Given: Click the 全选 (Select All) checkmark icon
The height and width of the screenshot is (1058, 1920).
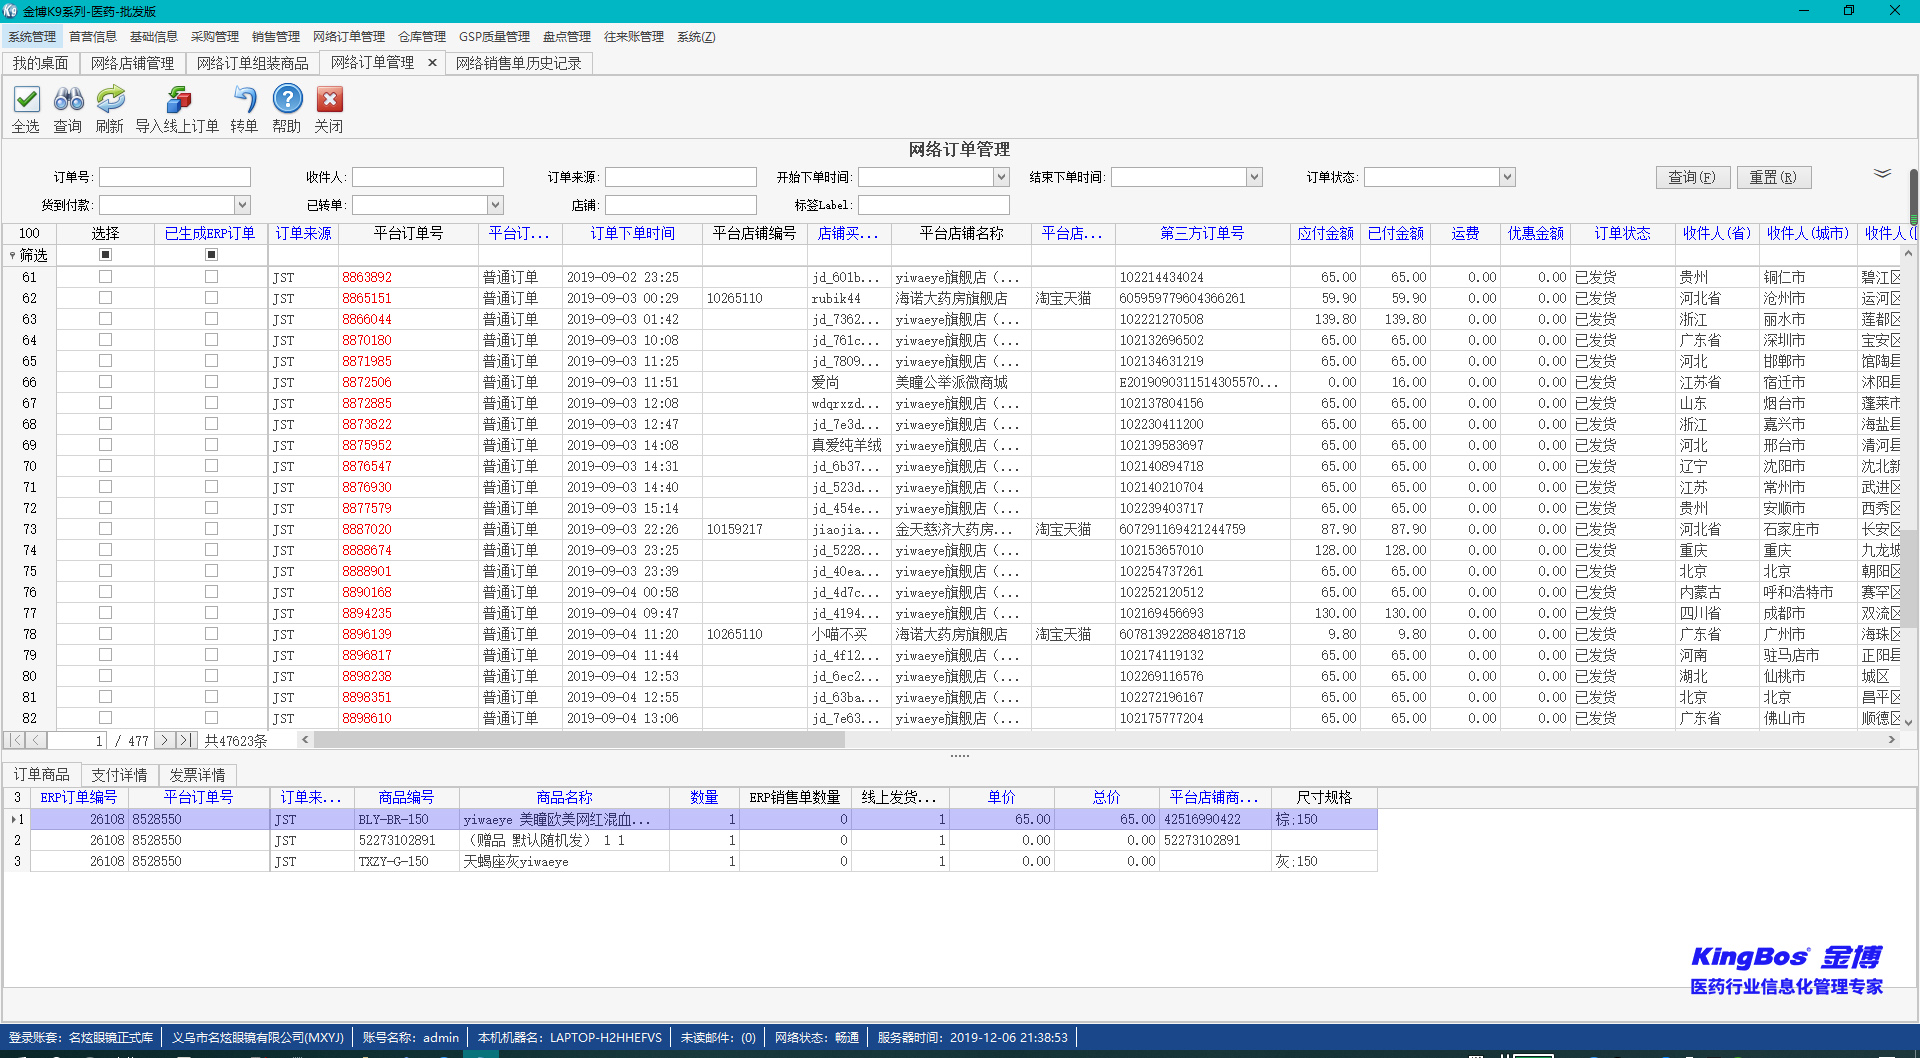Looking at the screenshot, I should pos(26,100).
